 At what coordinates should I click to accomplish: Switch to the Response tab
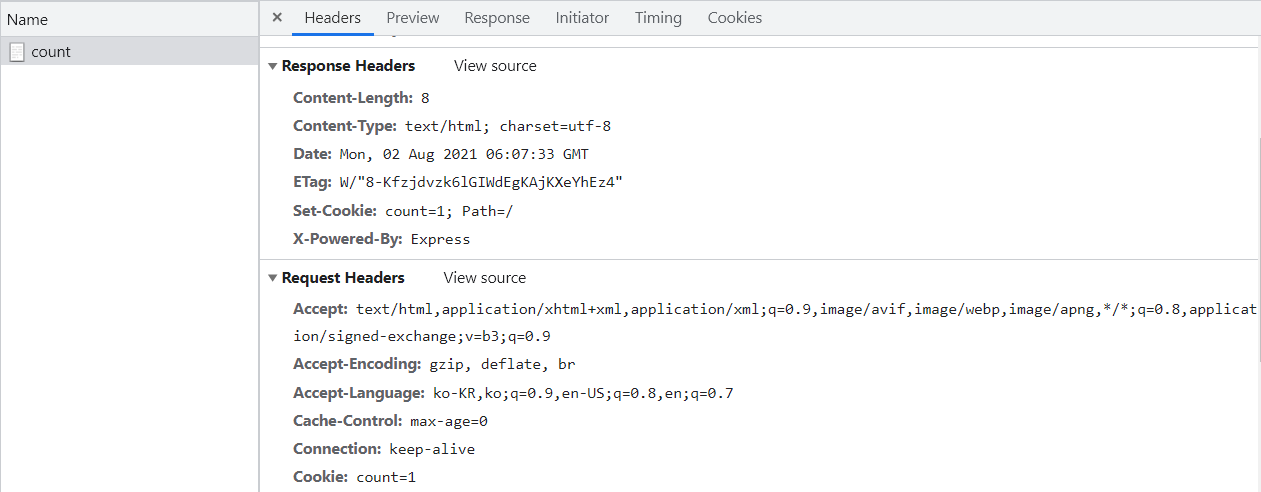pos(497,18)
